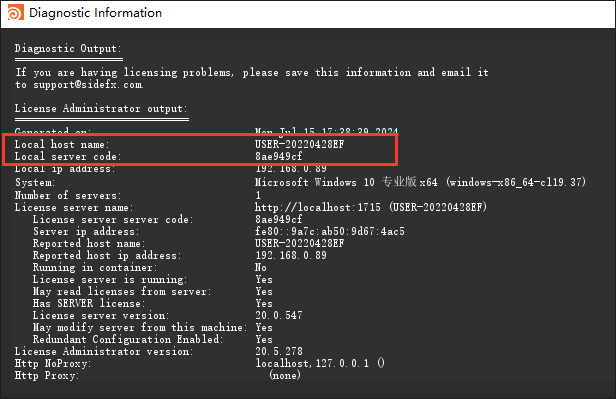Click the Houdini logo icon in title bar

[15, 12]
